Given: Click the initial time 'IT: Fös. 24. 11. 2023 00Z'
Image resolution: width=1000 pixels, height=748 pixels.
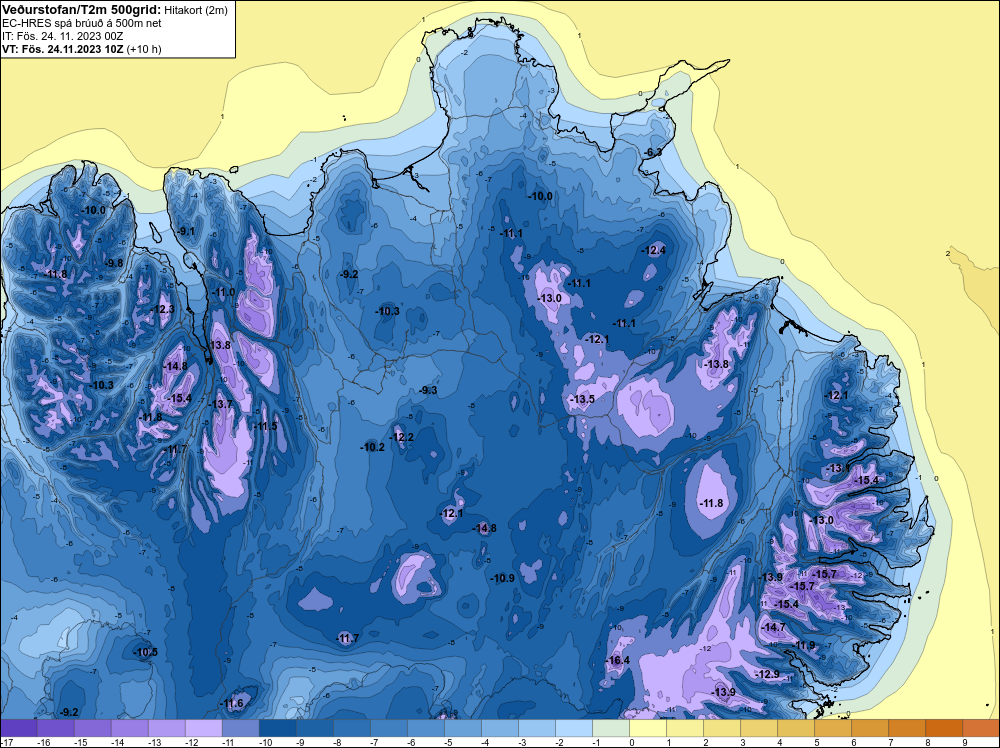Looking at the screenshot, I should click(62, 36).
